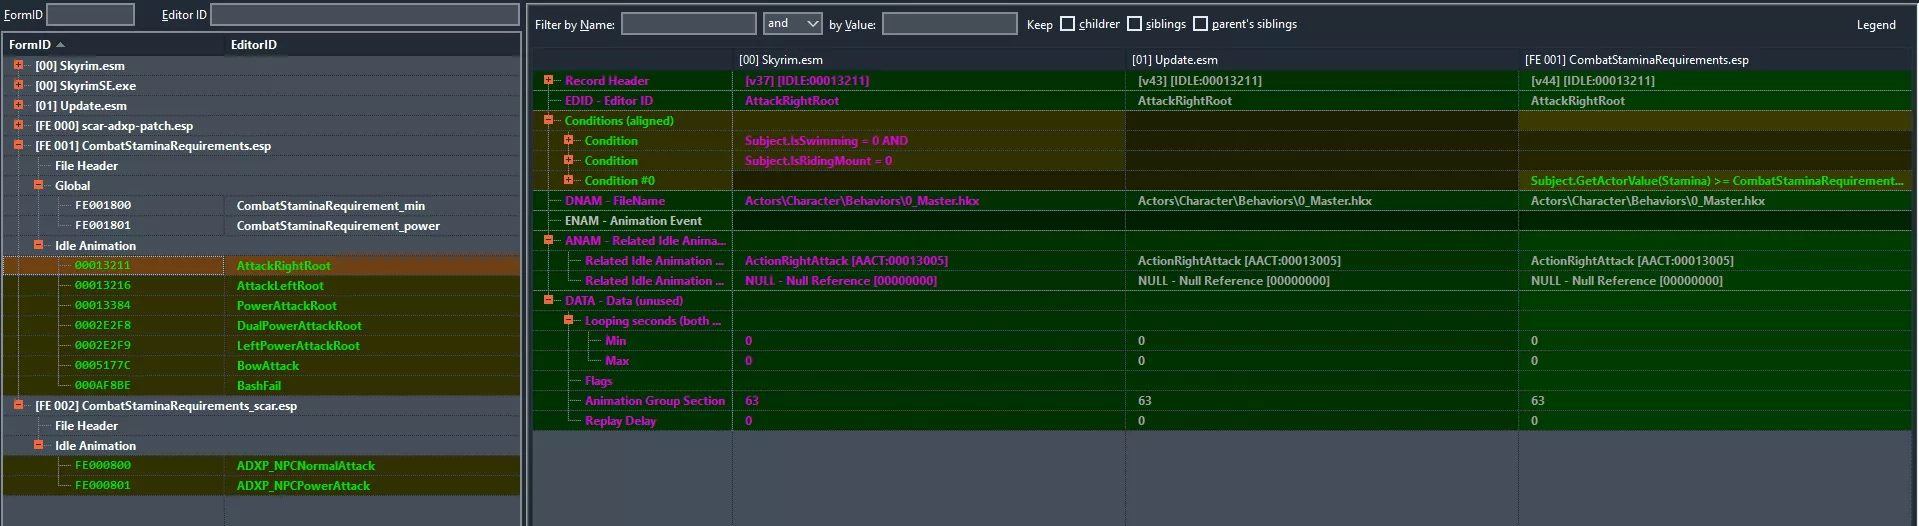
Task: Click the Subject.IsRidingMount = 0 cell
Action: pyautogui.click(x=928, y=160)
